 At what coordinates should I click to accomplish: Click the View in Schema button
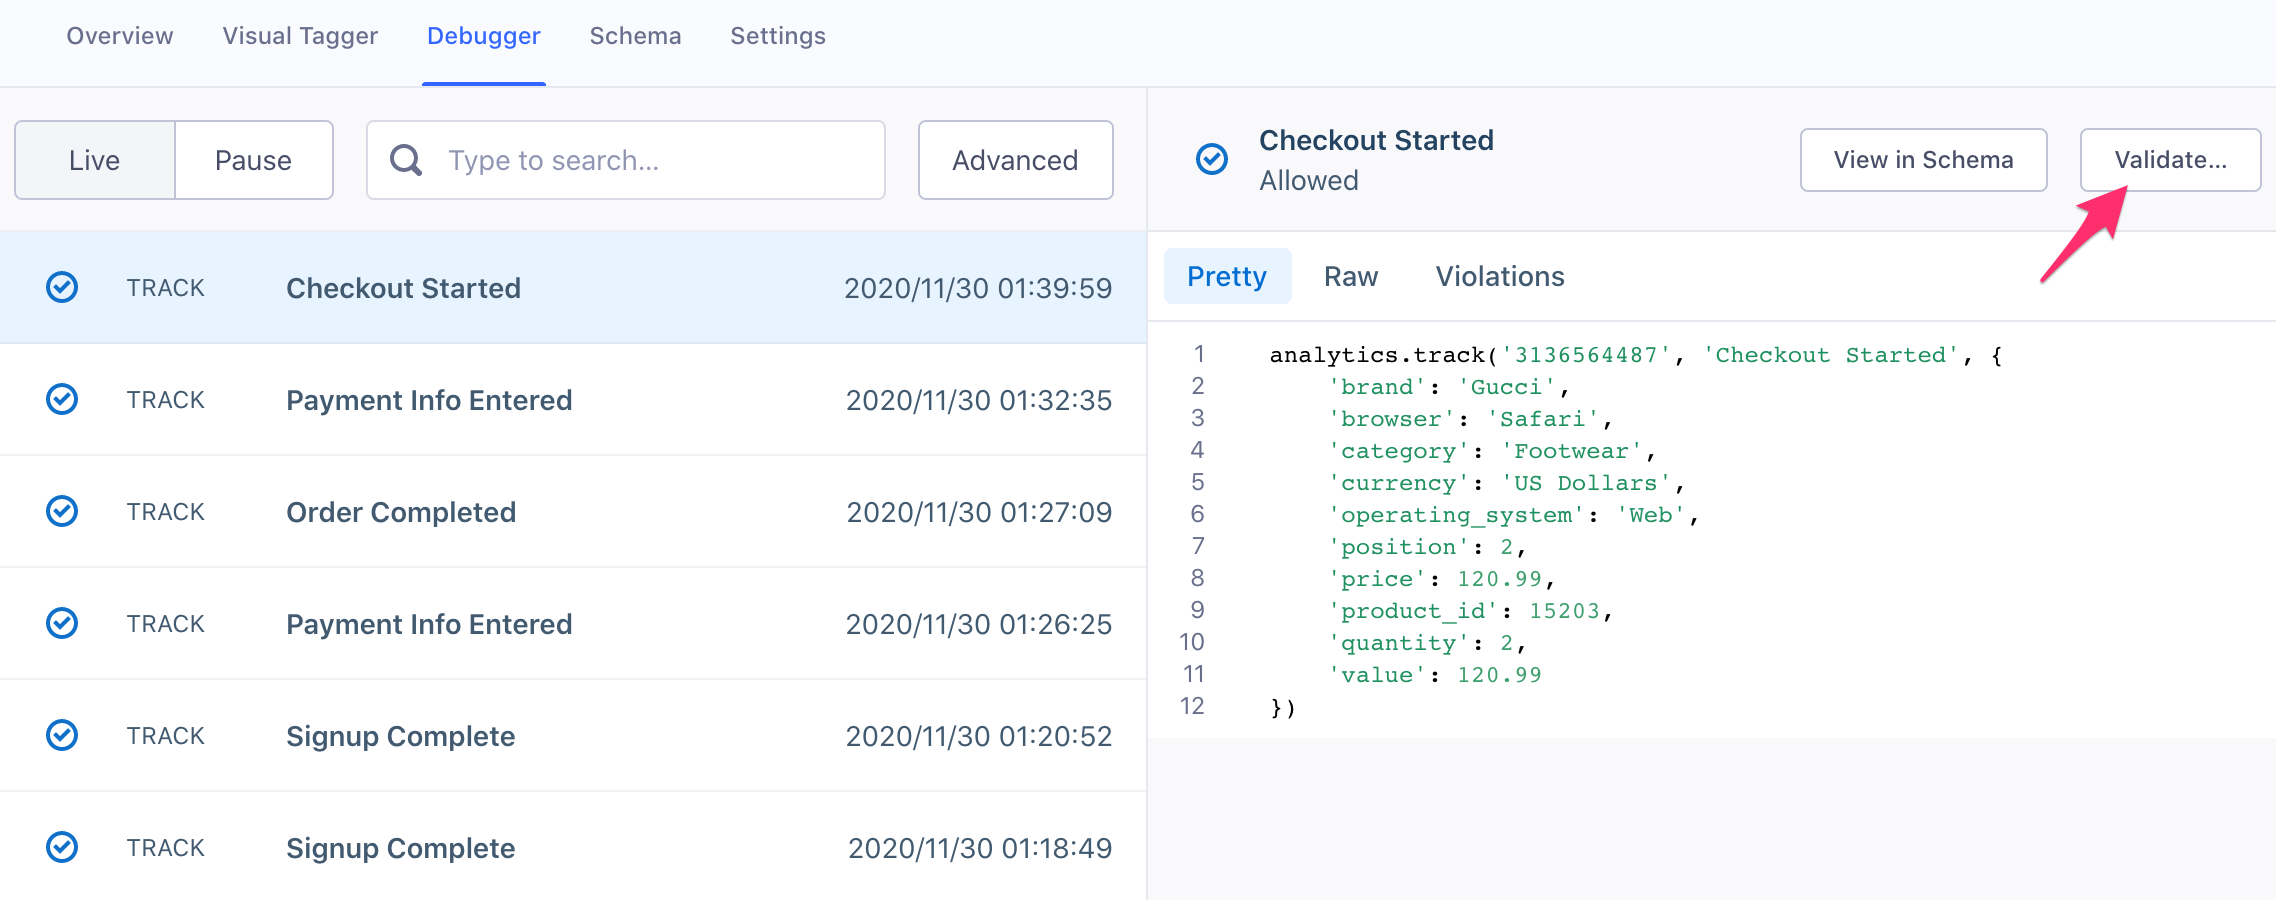(x=1923, y=160)
